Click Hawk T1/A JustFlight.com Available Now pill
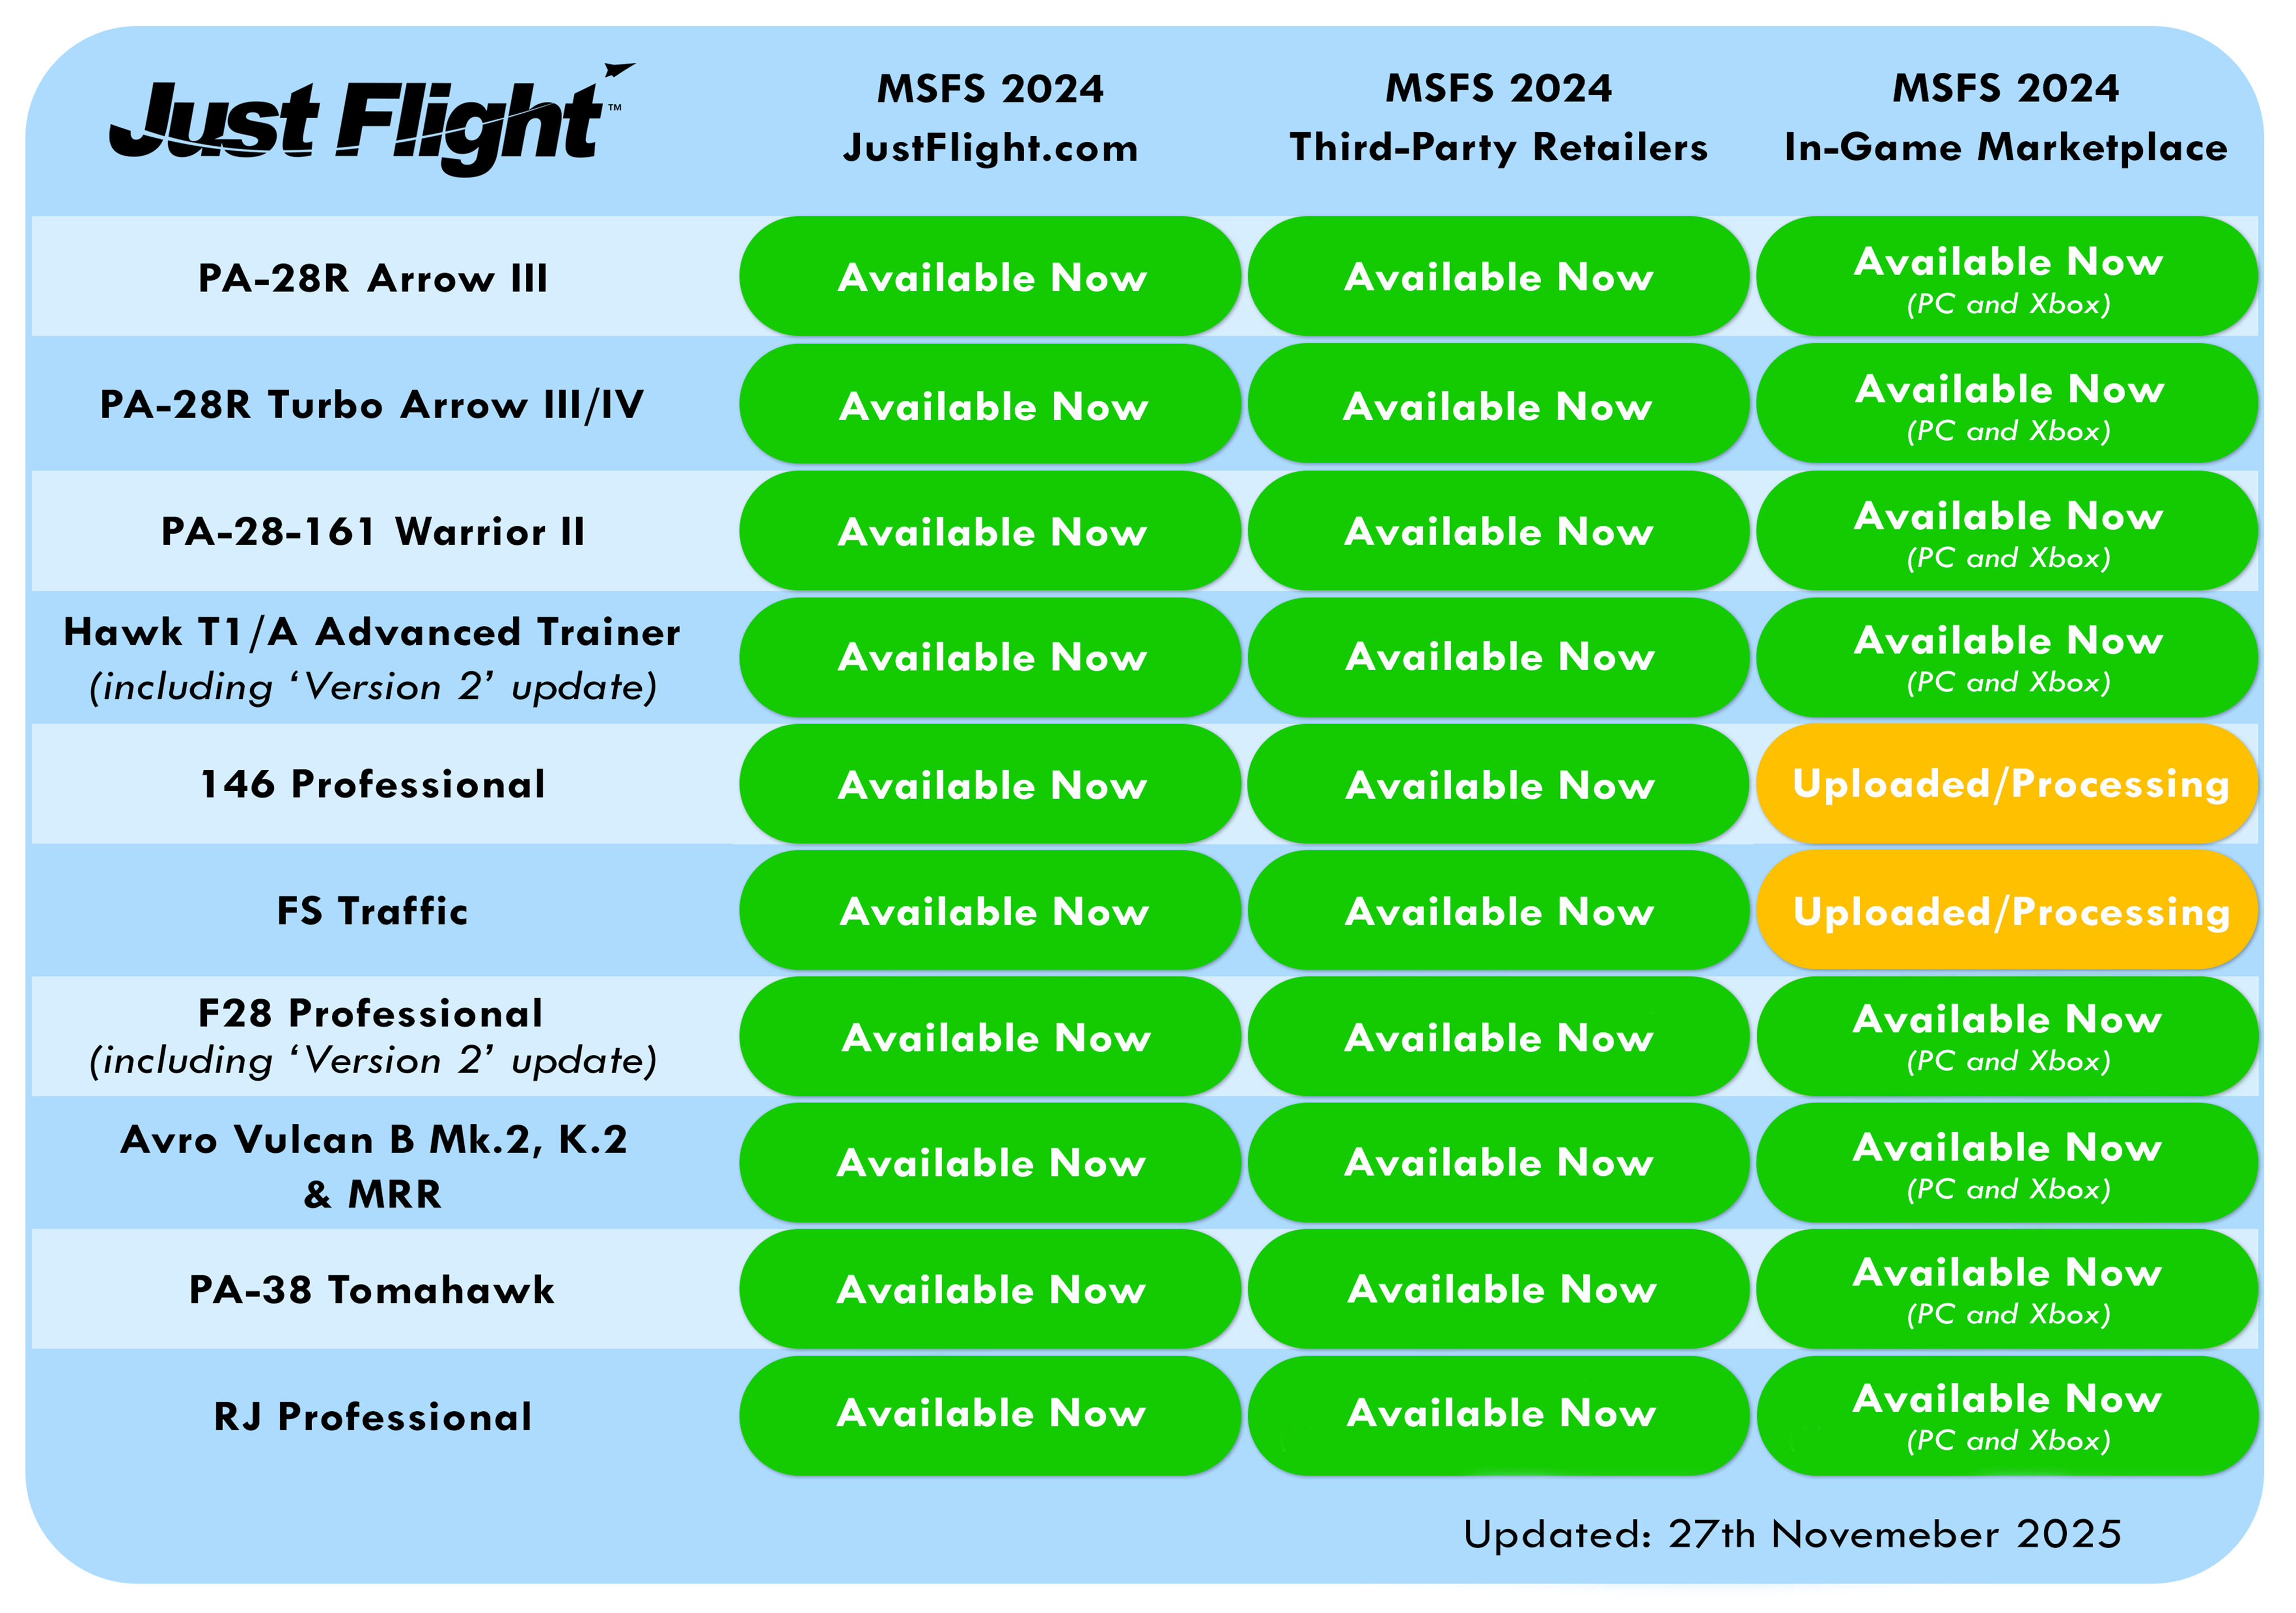This screenshot has width=2296, height=1613. (x=990, y=657)
